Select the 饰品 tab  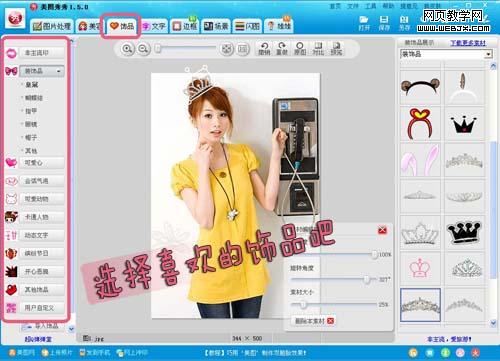tap(122, 26)
